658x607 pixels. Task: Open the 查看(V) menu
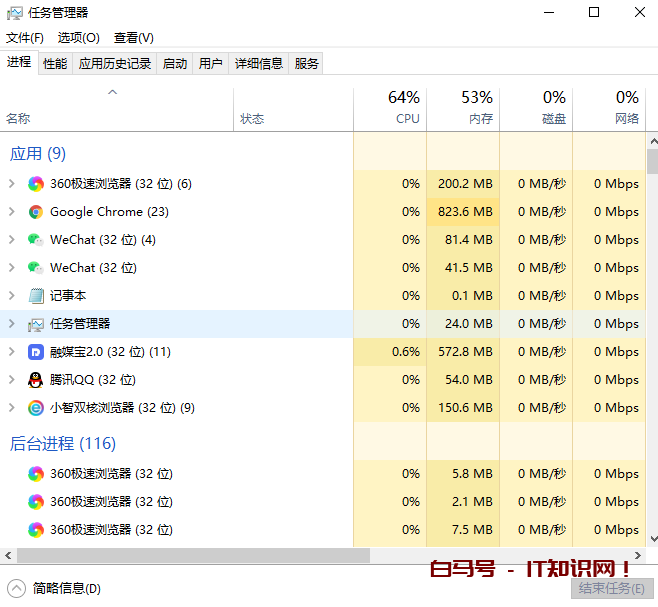[133, 38]
